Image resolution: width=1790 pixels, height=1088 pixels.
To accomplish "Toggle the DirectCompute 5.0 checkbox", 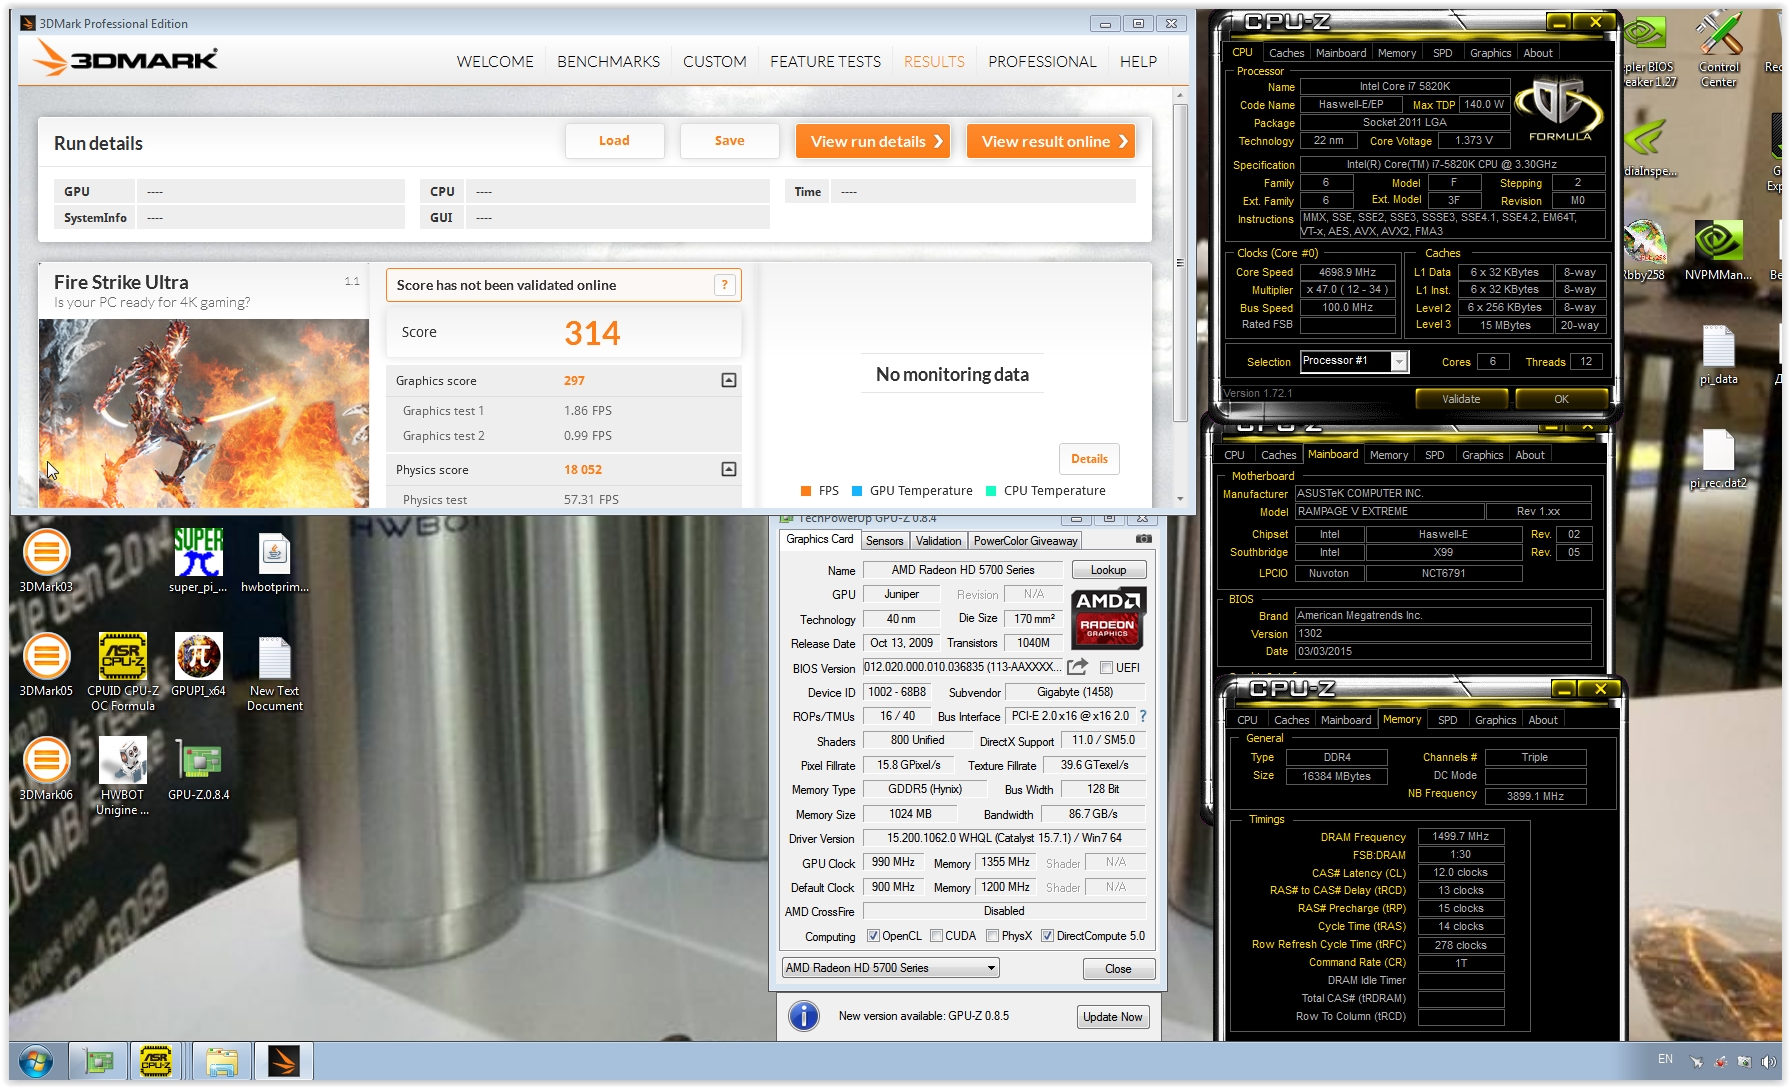I will [1047, 936].
